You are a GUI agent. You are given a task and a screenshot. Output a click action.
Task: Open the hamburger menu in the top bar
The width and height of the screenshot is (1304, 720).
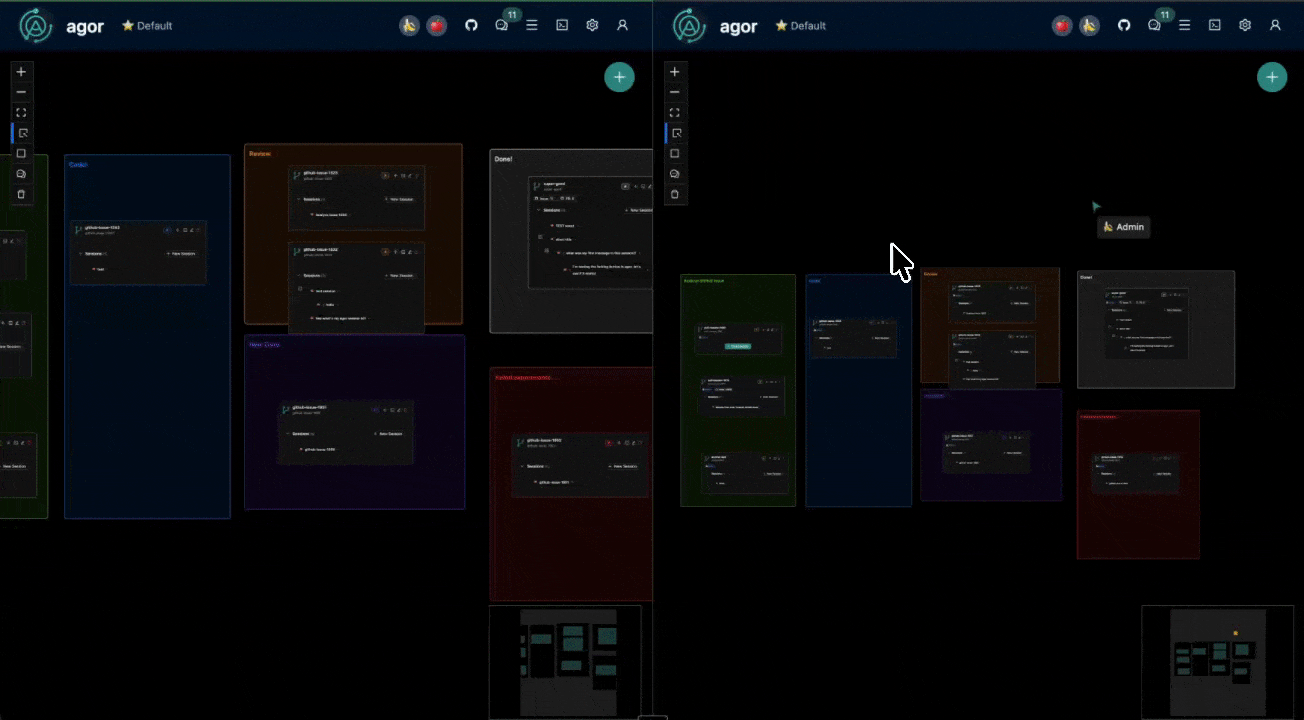click(x=531, y=25)
